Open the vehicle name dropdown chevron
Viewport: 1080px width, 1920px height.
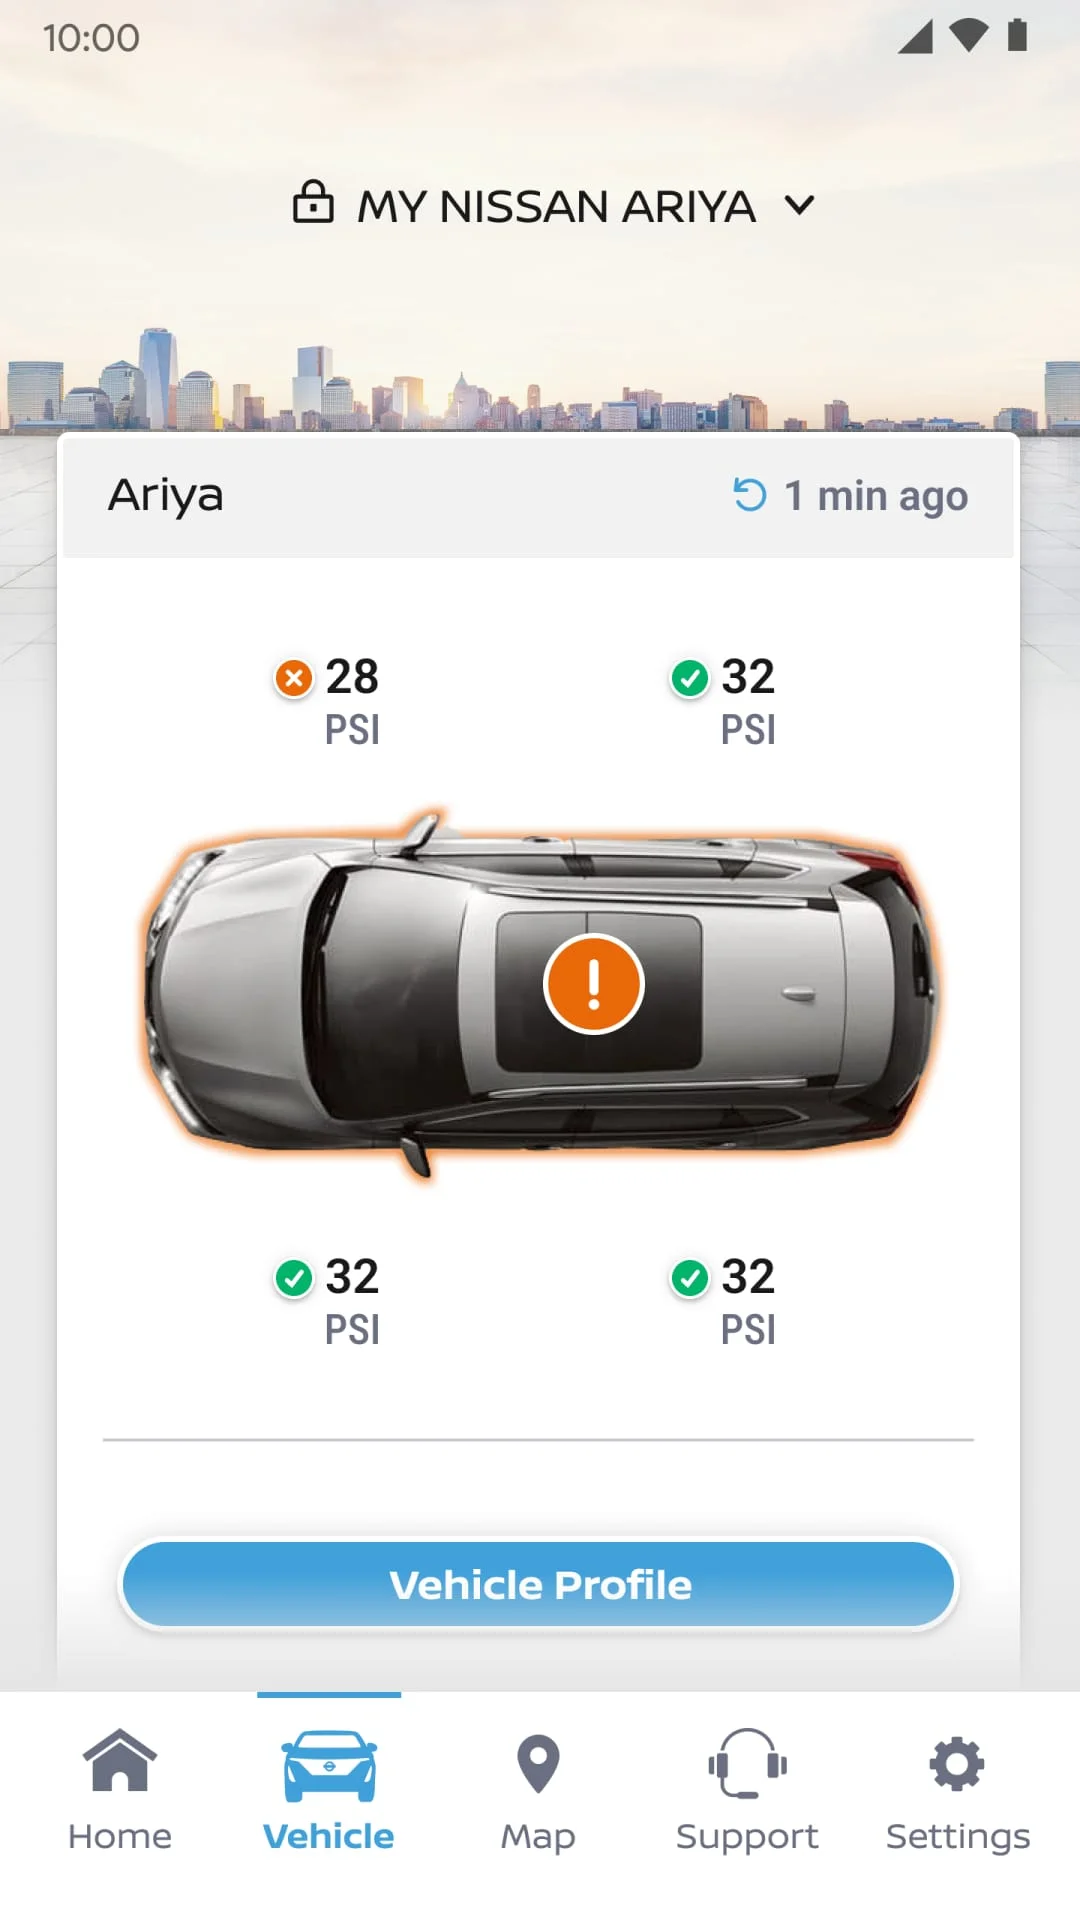pyautogui.click(x=799, y=205)
